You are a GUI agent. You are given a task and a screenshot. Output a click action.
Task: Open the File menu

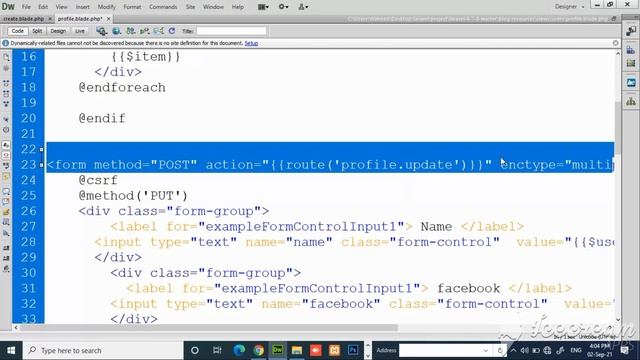pyautogui.click(x=26, y=7)
